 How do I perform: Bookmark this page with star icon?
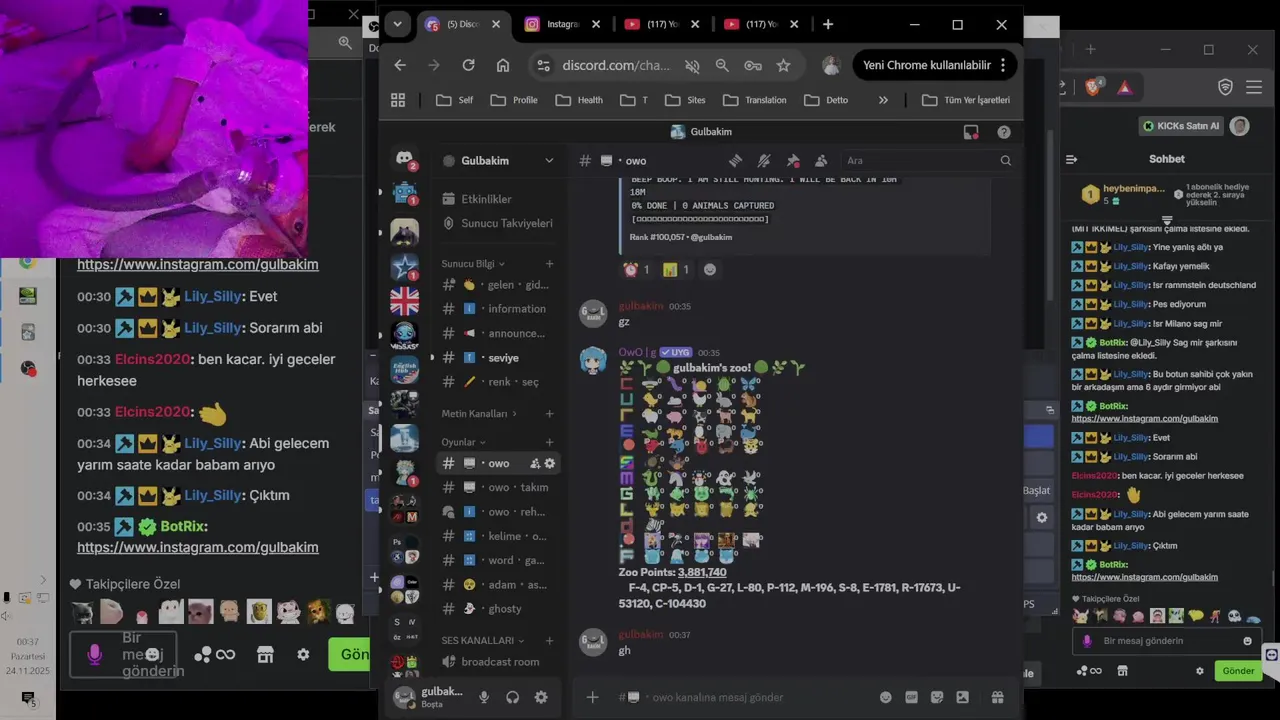tap(783, 65)
